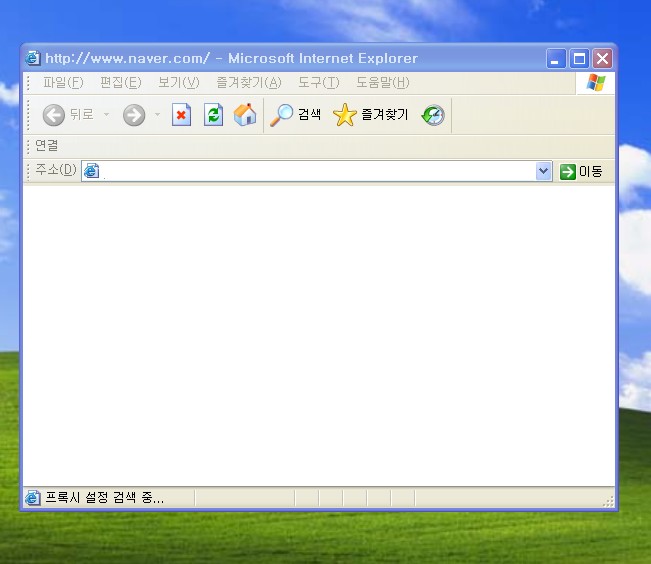The image size is (651, 564).
Task: Click the window resize grip corner
Action: tap(609, 502)
